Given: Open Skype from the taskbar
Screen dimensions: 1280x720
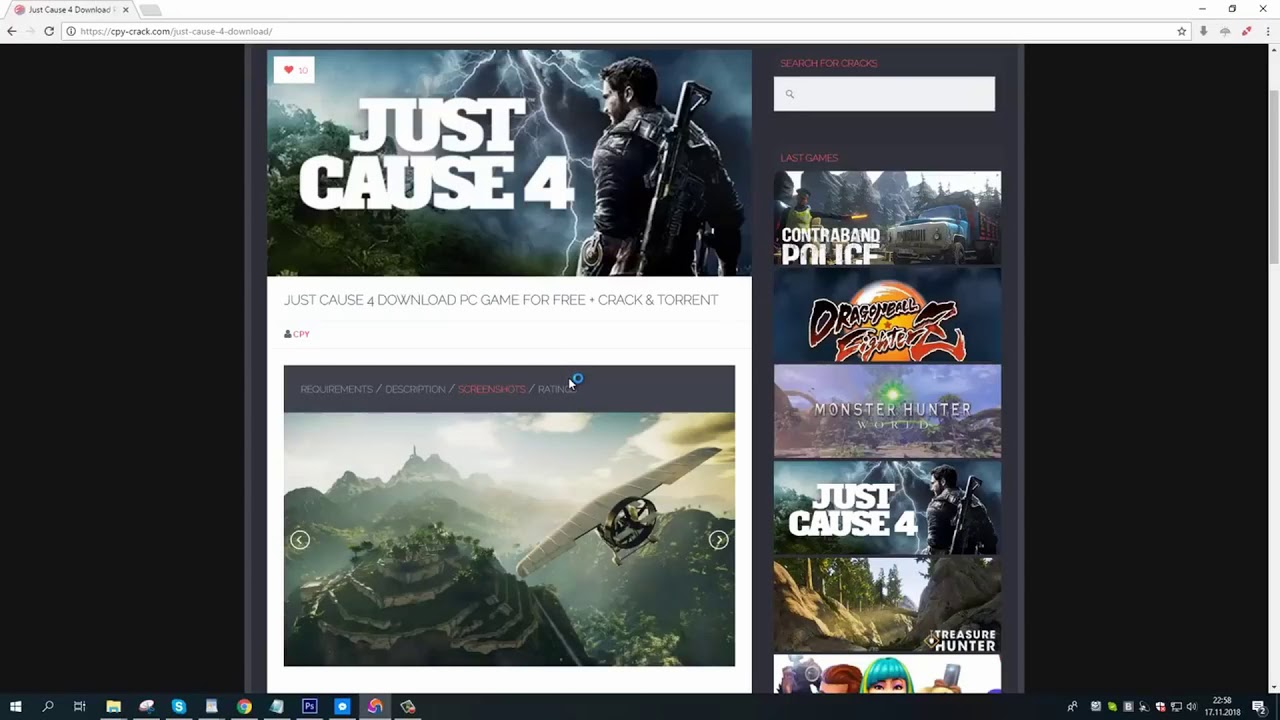Looking at the screenshot, I should [179, 707].
